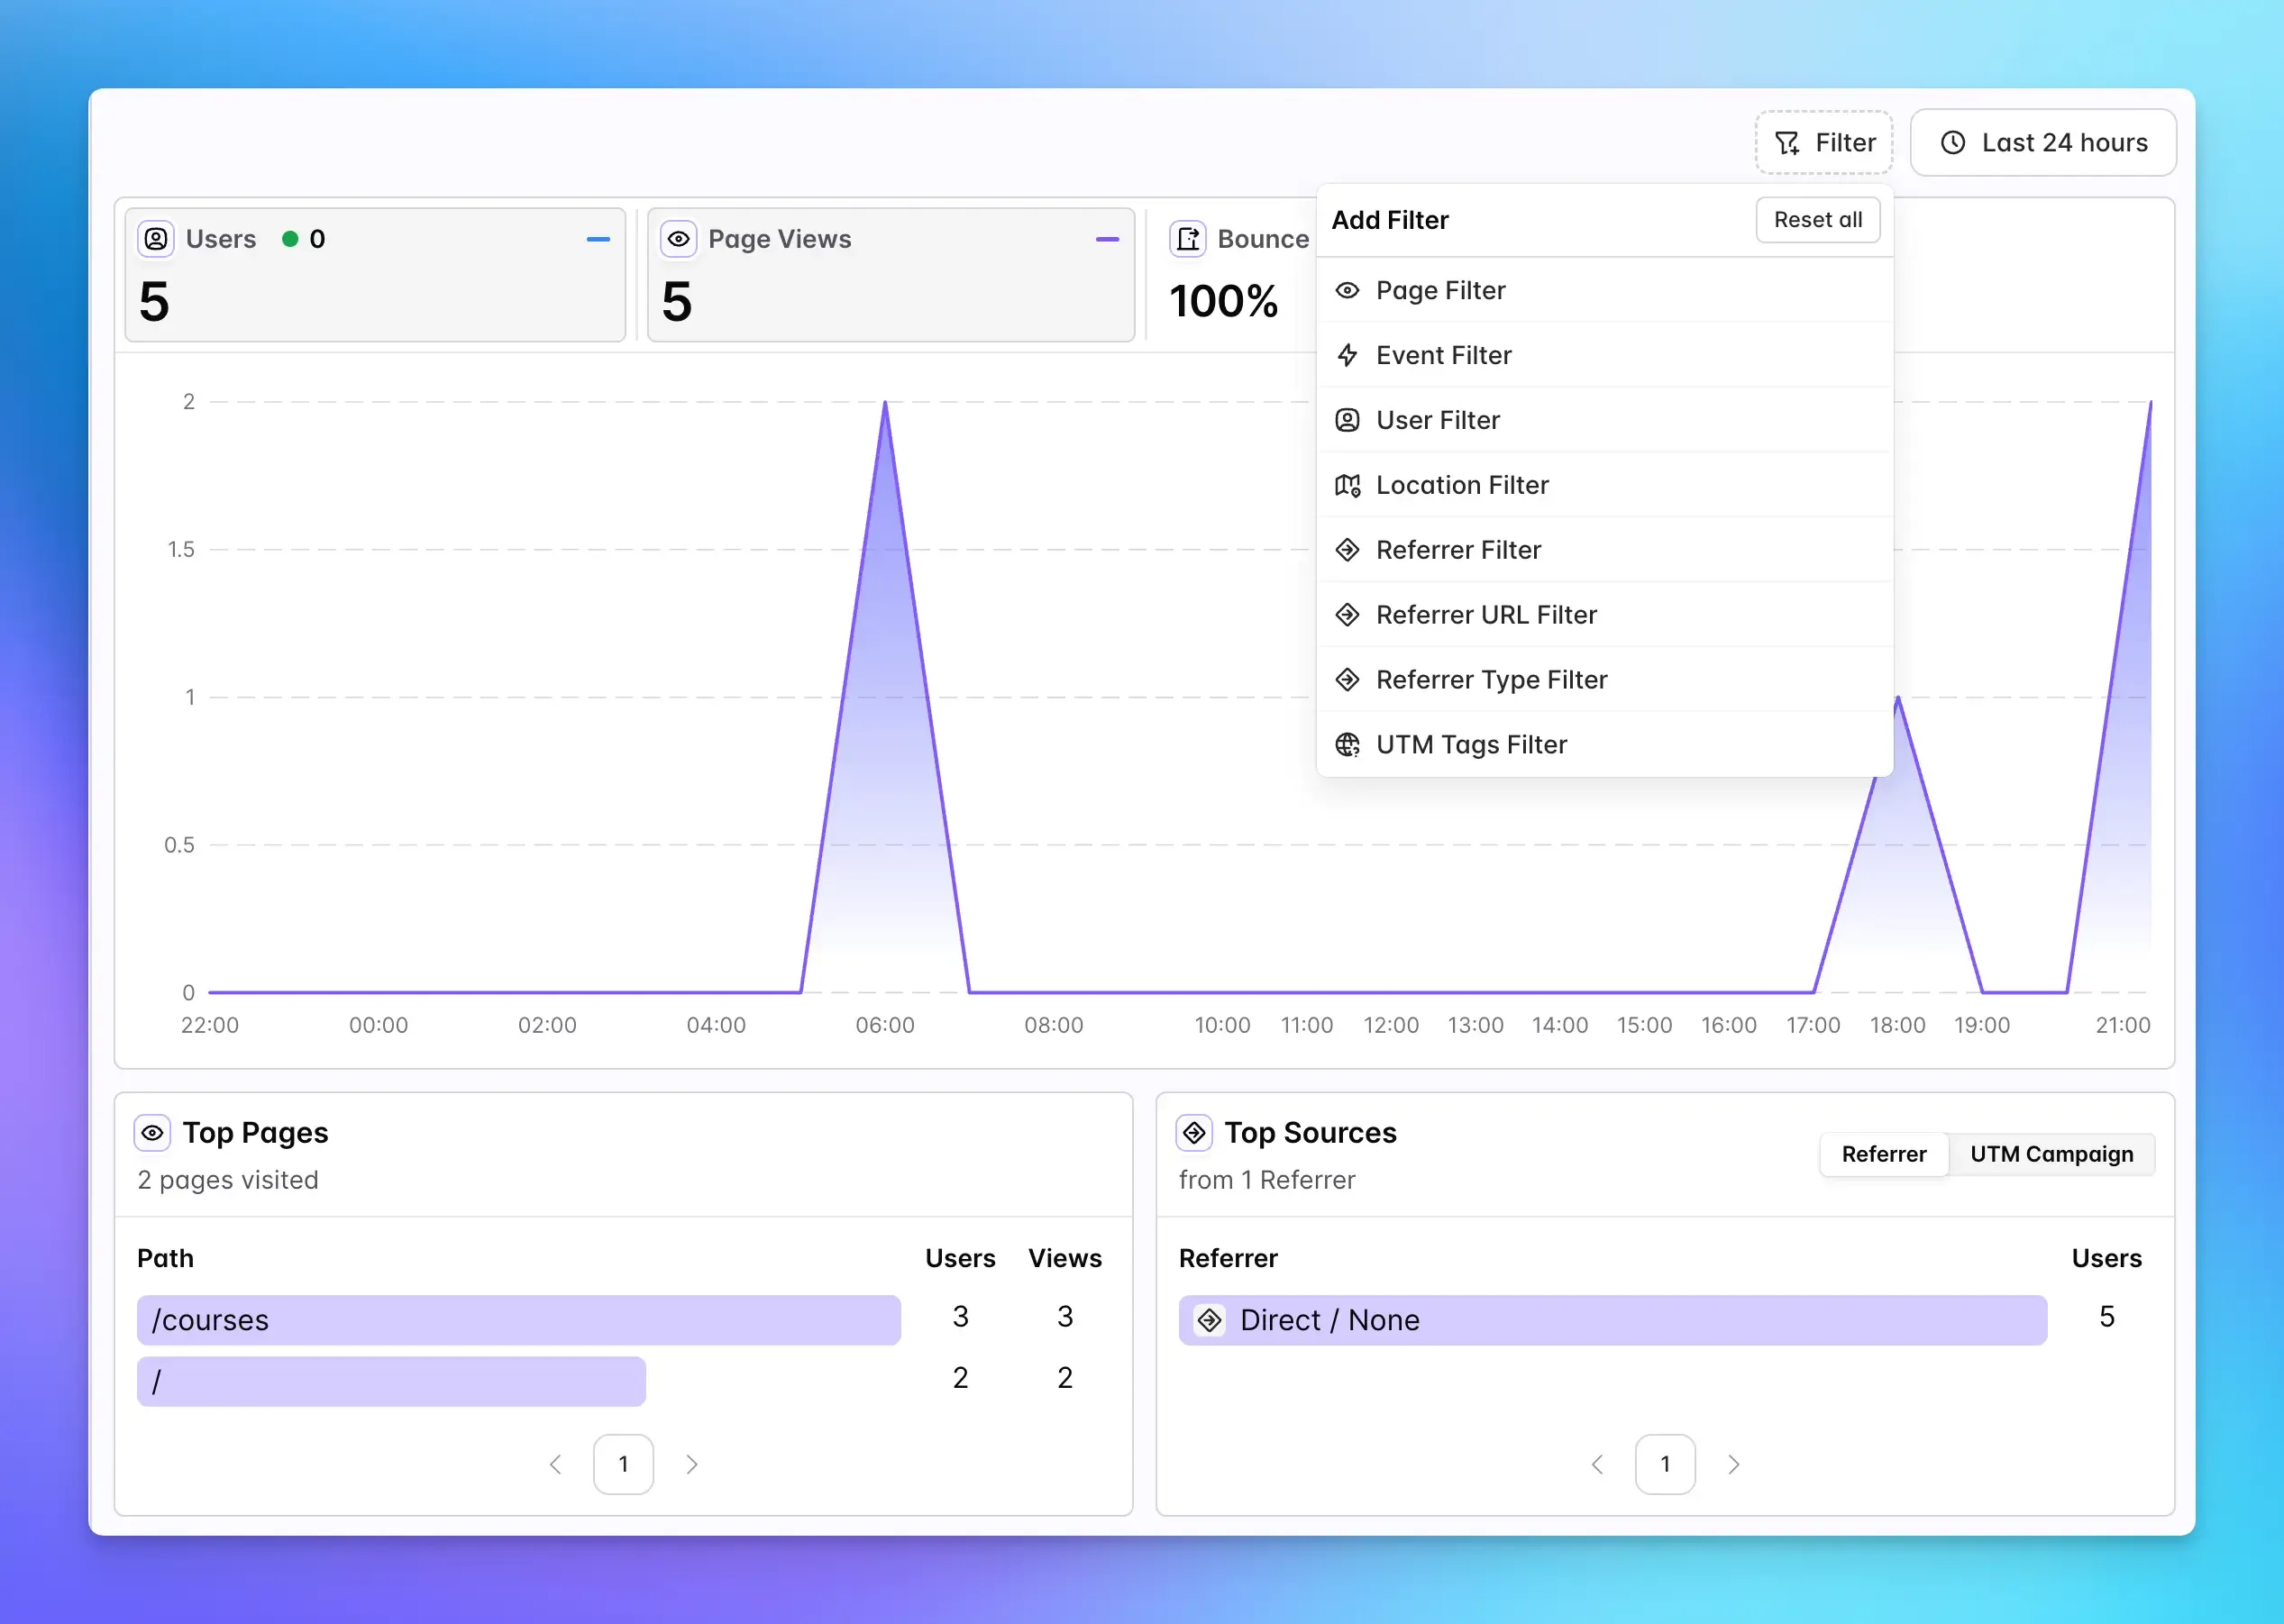Click the globe icon for UTM Tags Filter
Image resolution: width=2284 pixels, height=1624 pixels.
point(1347,745)
